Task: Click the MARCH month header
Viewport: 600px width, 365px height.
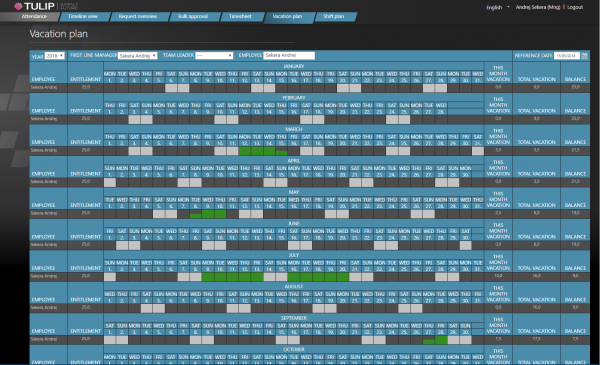Action: click(x=293, y=129)
